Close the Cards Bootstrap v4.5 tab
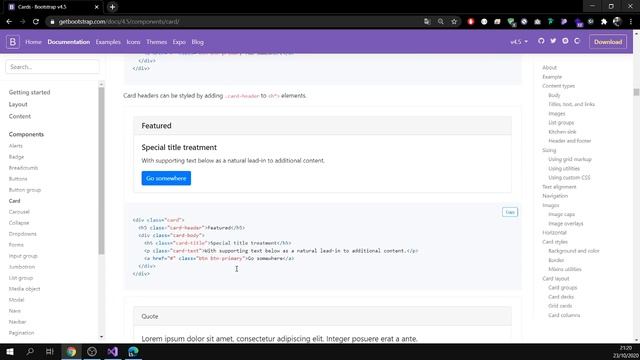 tap(96, 7)
